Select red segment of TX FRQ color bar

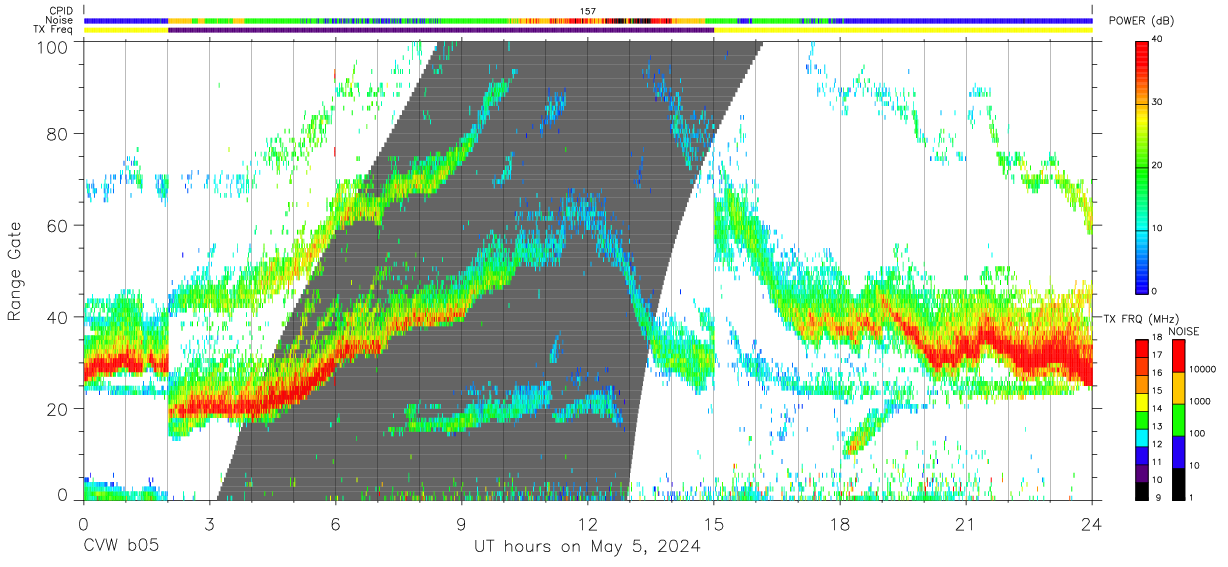tap(1143, 349)
